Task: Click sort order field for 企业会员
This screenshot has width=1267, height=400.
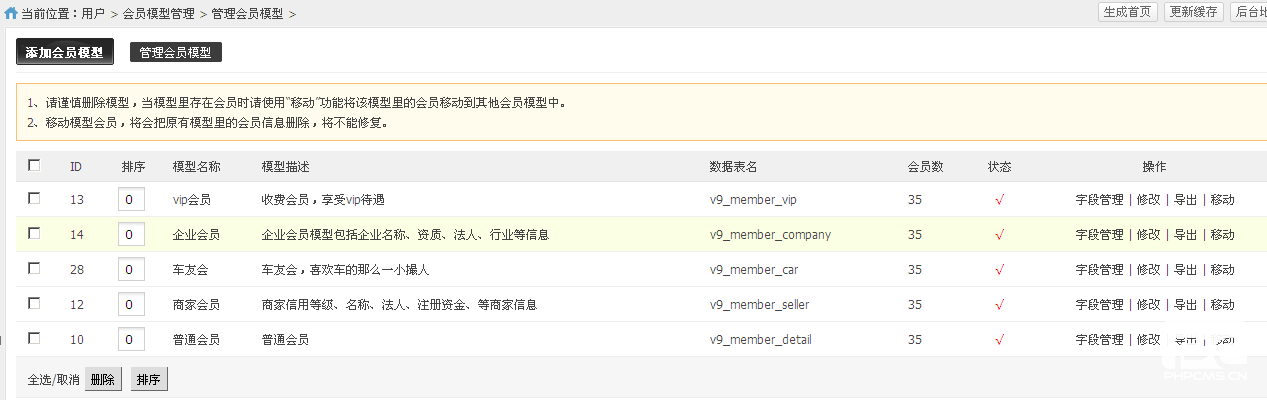Action: point(132,235)
